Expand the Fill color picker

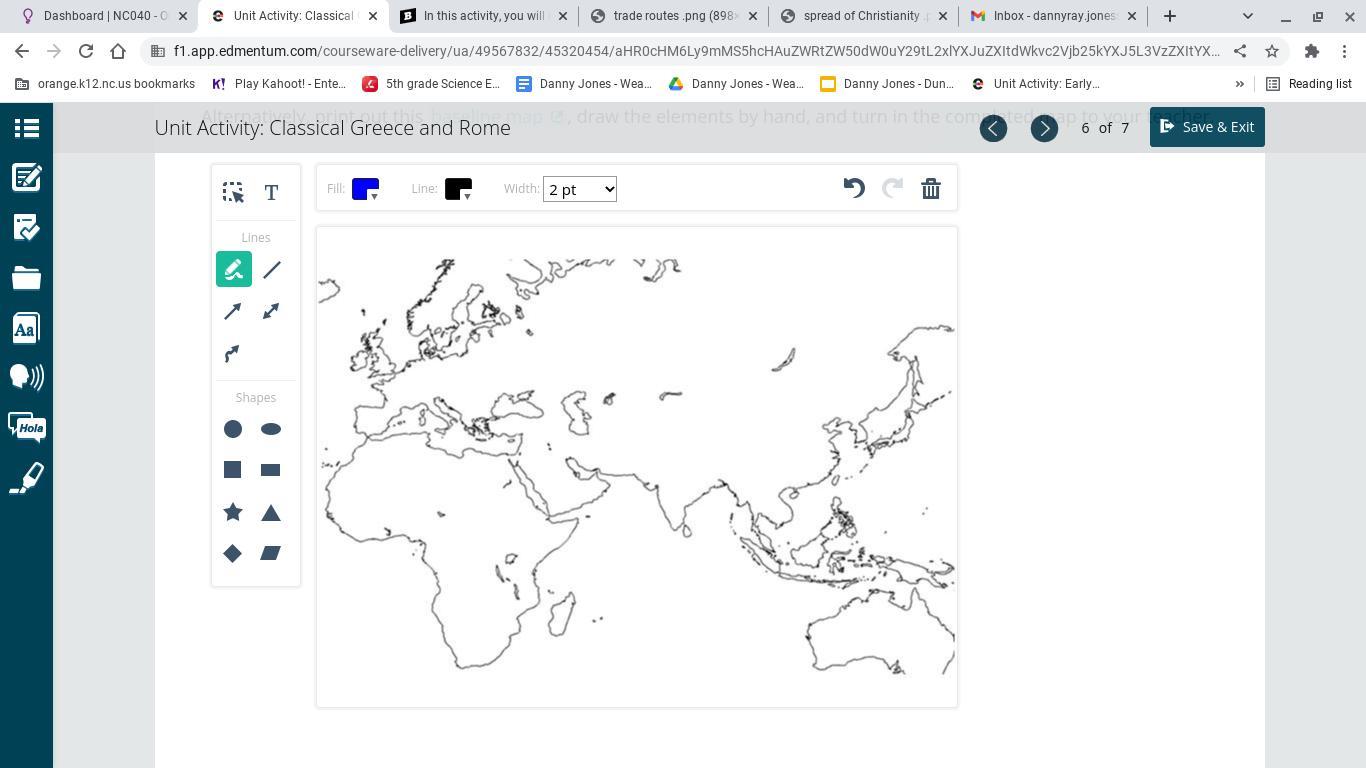coord(366,189)
